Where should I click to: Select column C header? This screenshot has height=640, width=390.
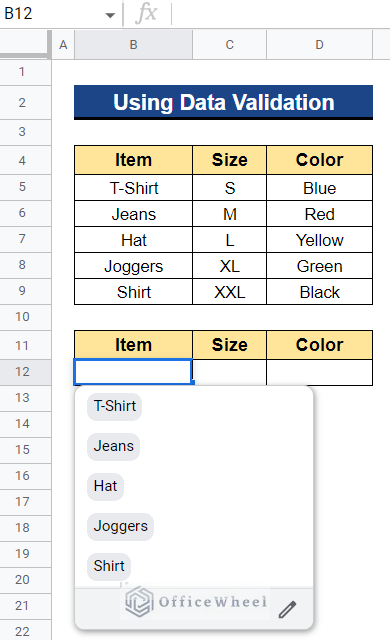click(x=230, y=44)
